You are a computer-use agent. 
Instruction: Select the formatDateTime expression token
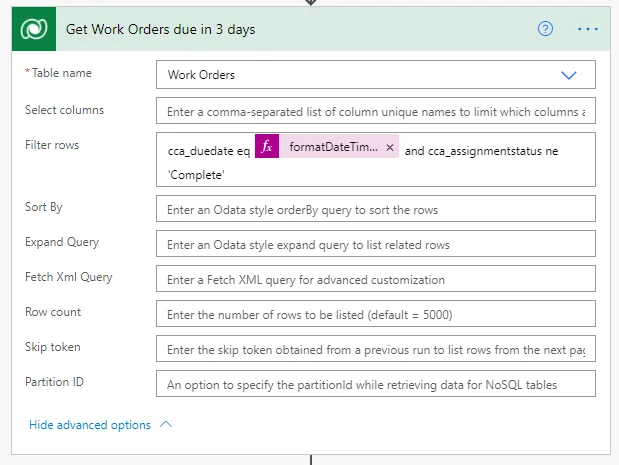tap(333, 147)
